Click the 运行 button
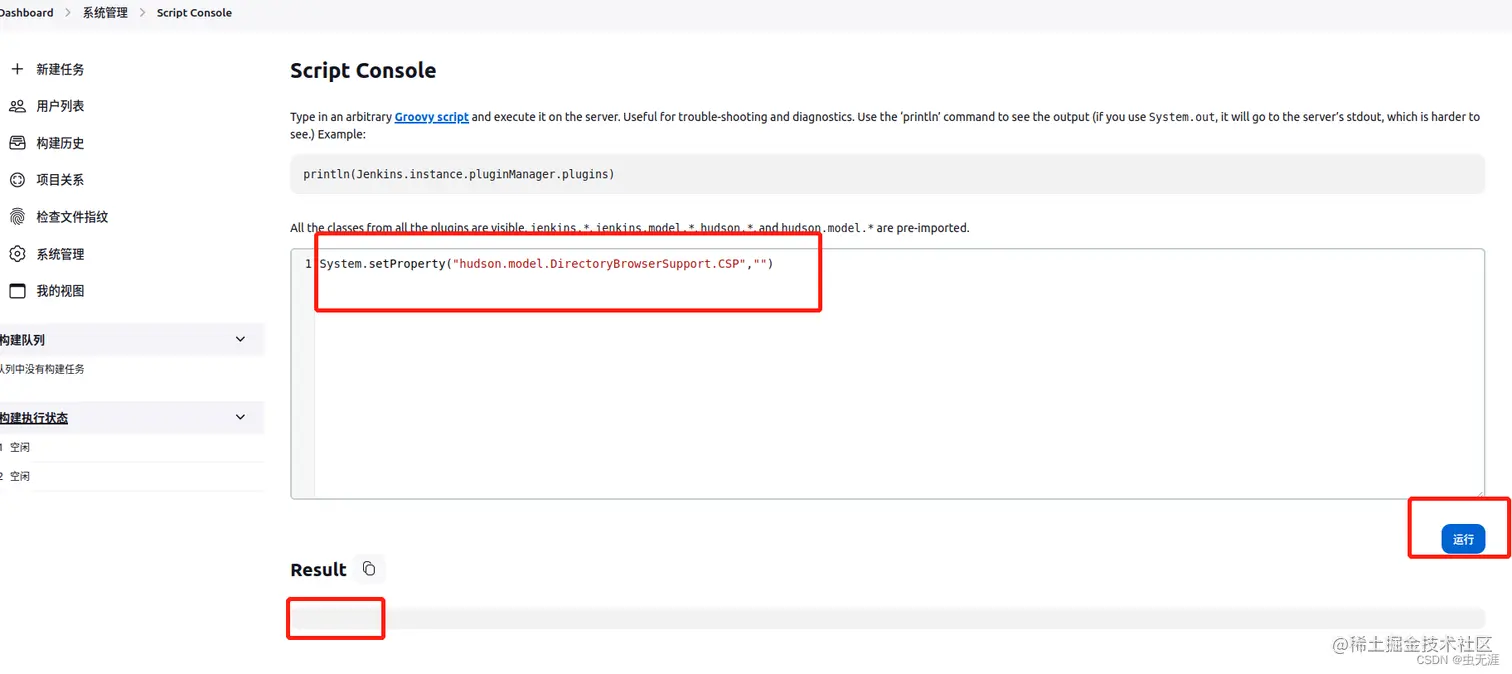 (1463, 539)
